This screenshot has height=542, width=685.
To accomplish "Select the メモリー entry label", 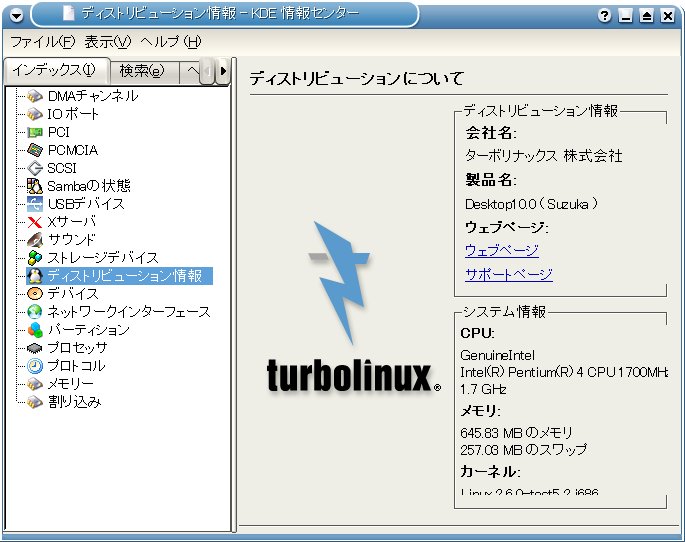I will coord(70,383).
